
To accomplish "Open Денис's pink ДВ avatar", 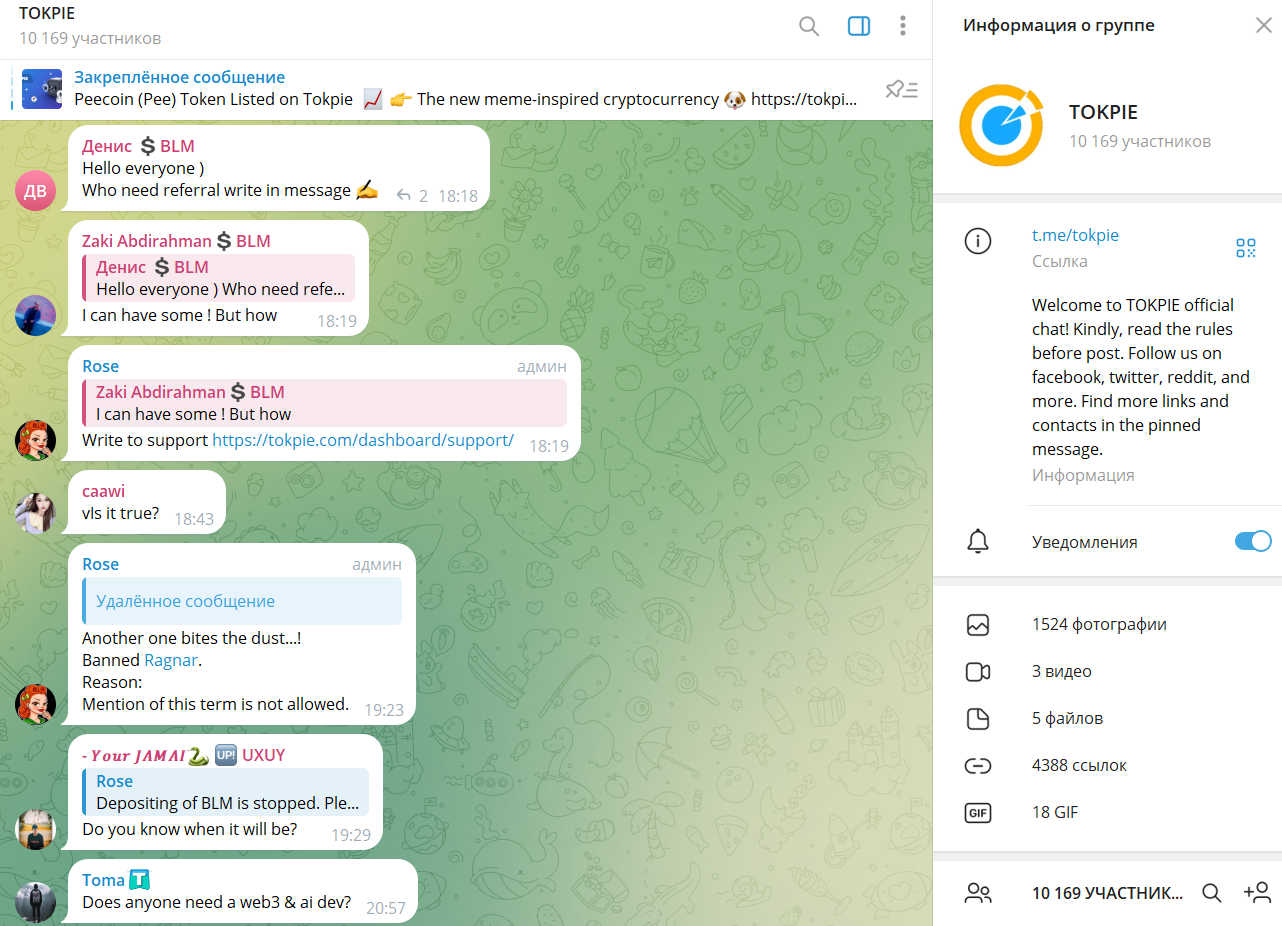I will [35, 190].
